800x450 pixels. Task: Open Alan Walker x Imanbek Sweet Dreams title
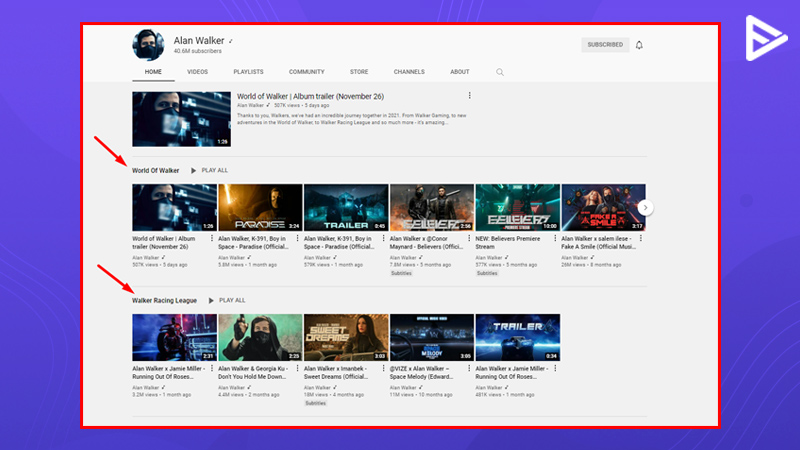[336, 372]
